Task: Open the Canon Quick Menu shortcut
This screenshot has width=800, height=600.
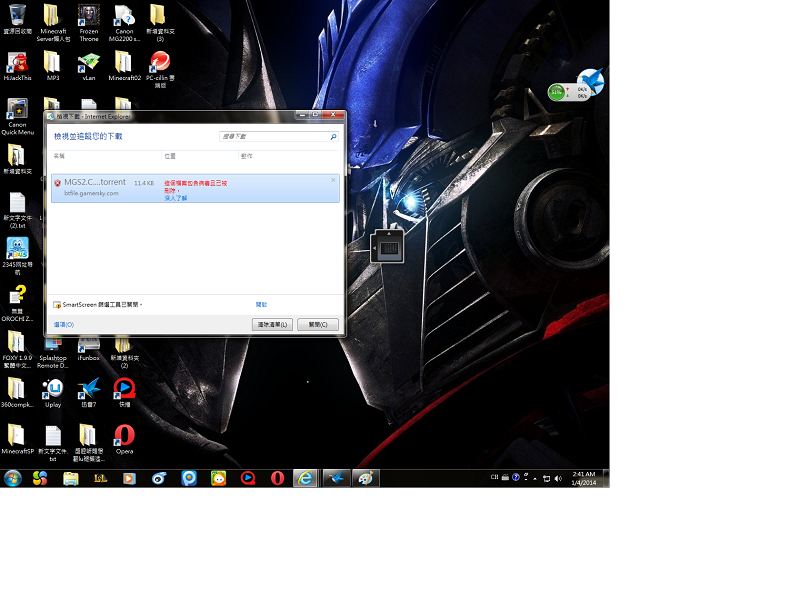Action: (17, 116)
